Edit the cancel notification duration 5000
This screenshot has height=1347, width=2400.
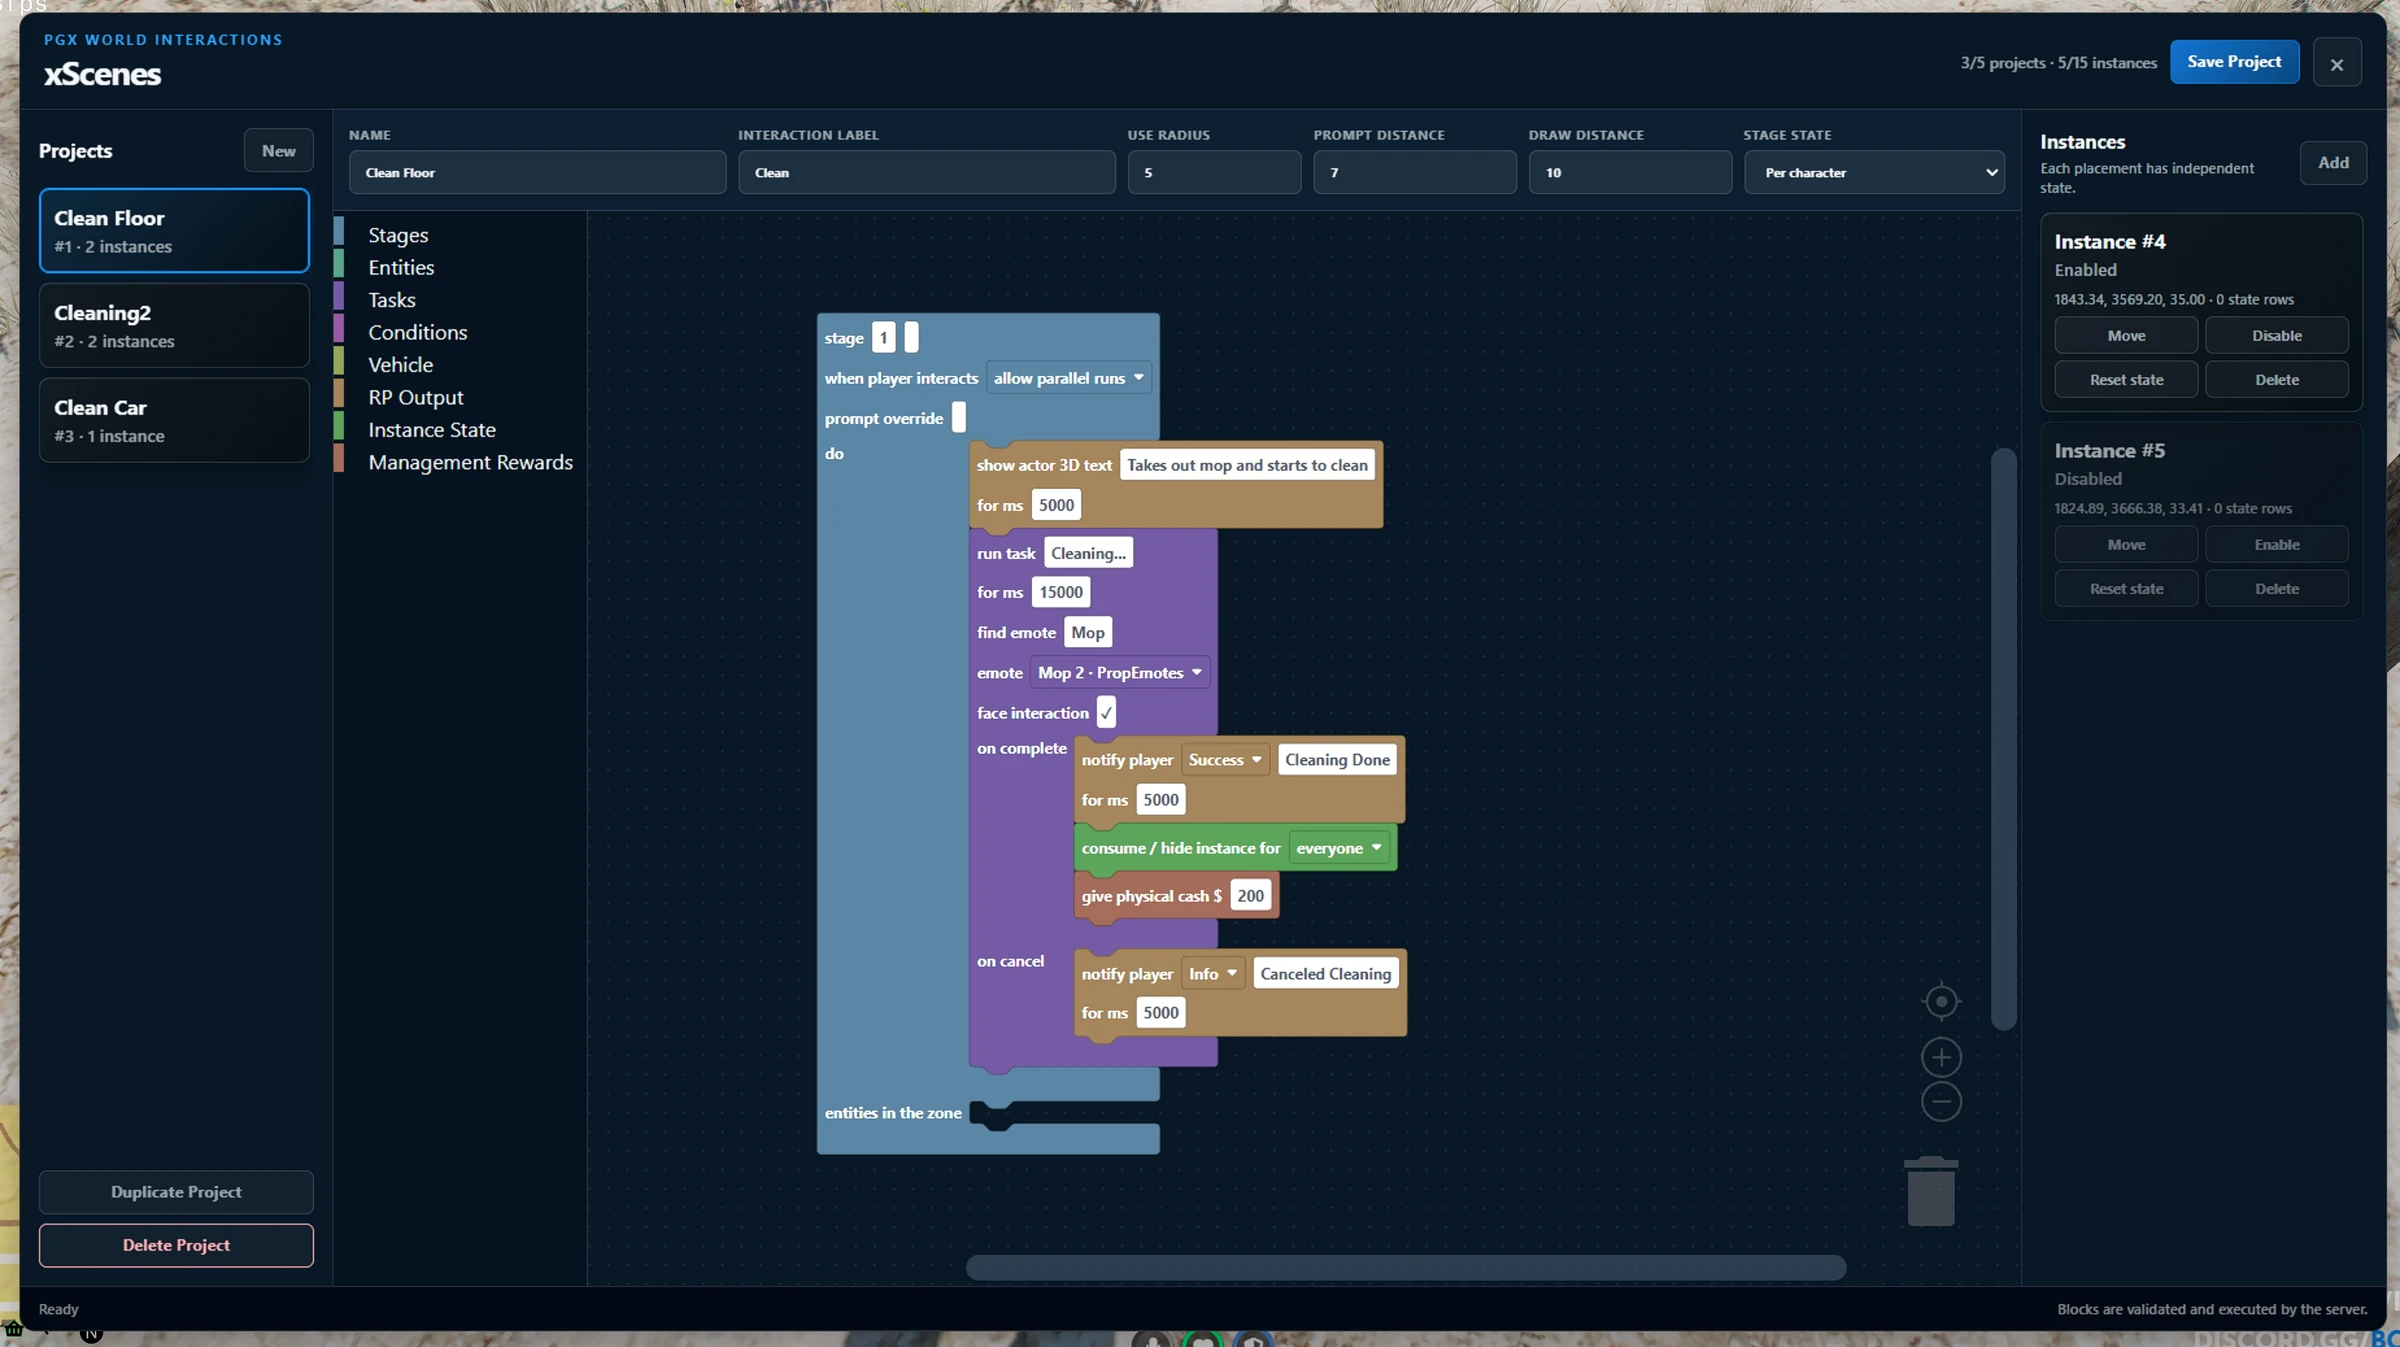click(1160, 1012)
